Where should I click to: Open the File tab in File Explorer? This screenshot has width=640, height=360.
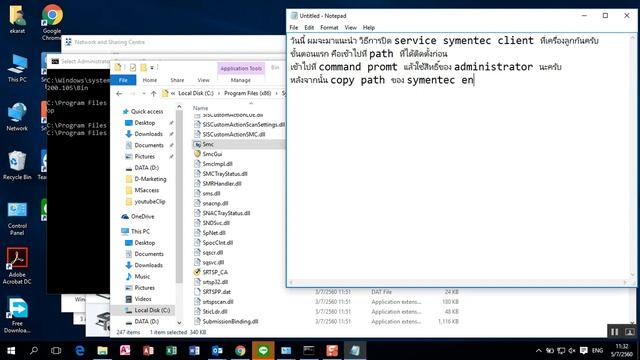[123, 80]
